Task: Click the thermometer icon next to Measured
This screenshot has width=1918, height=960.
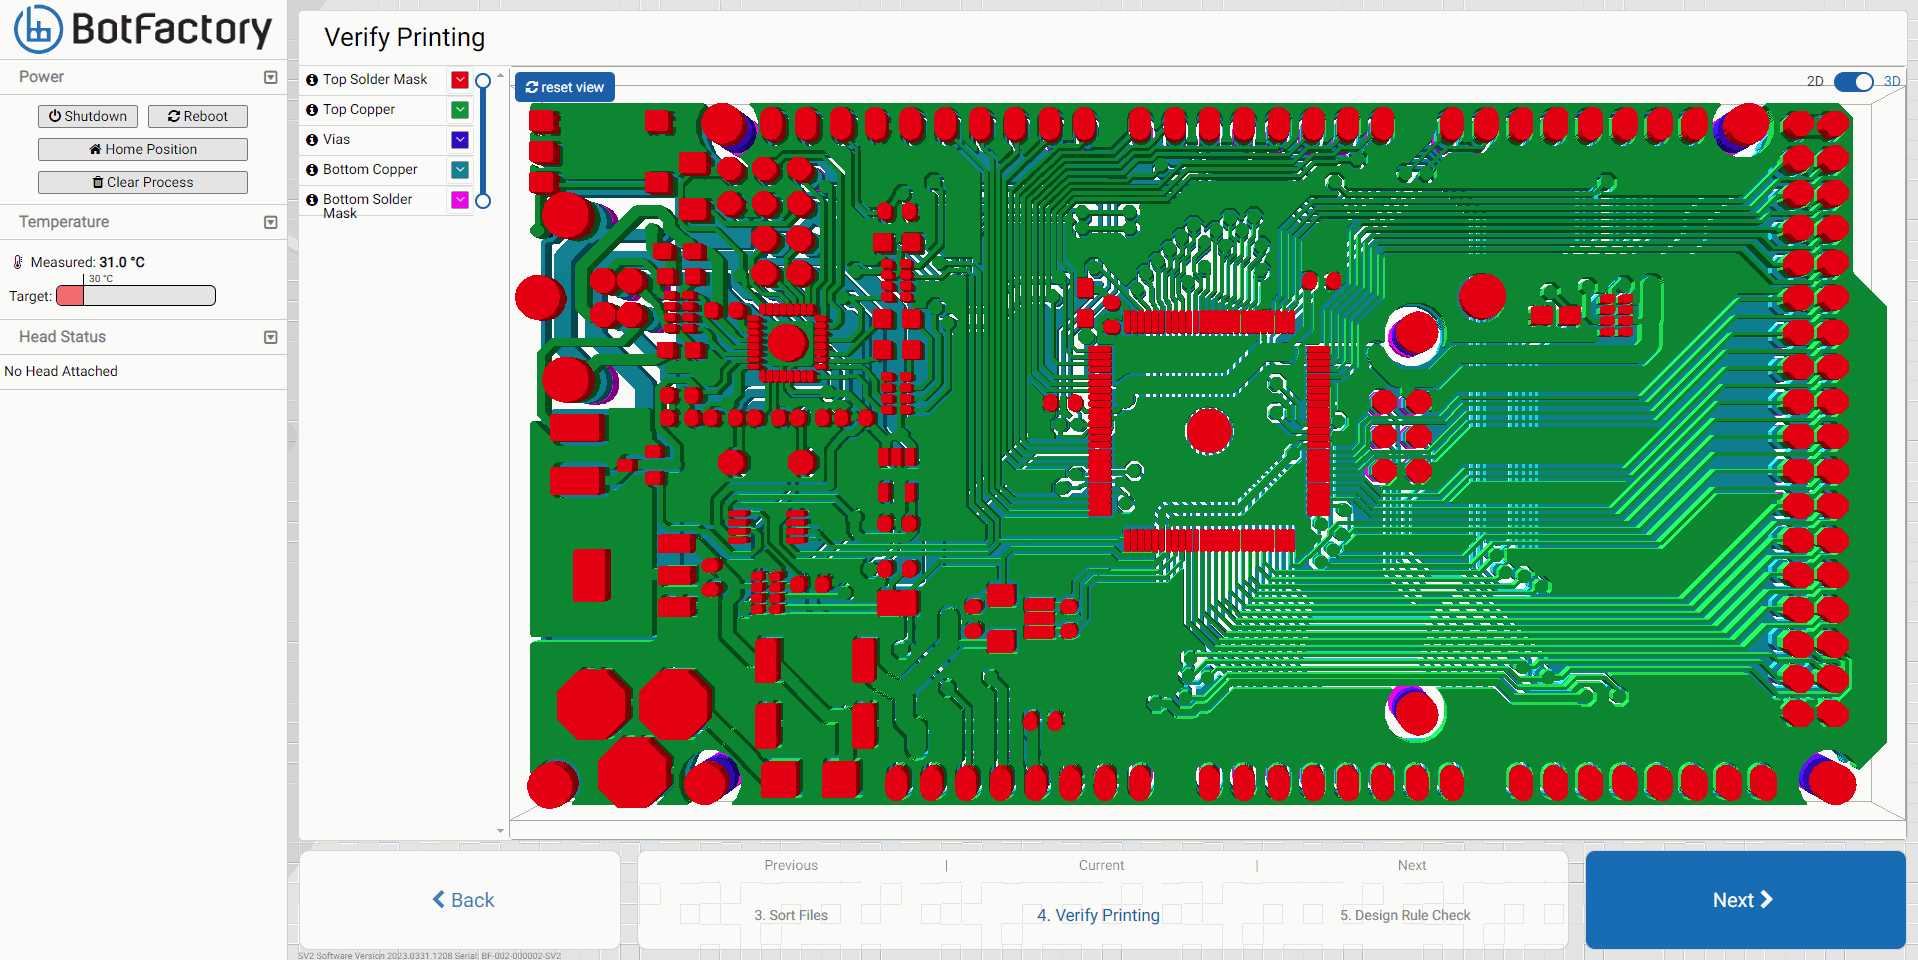Action: point(18,262)
